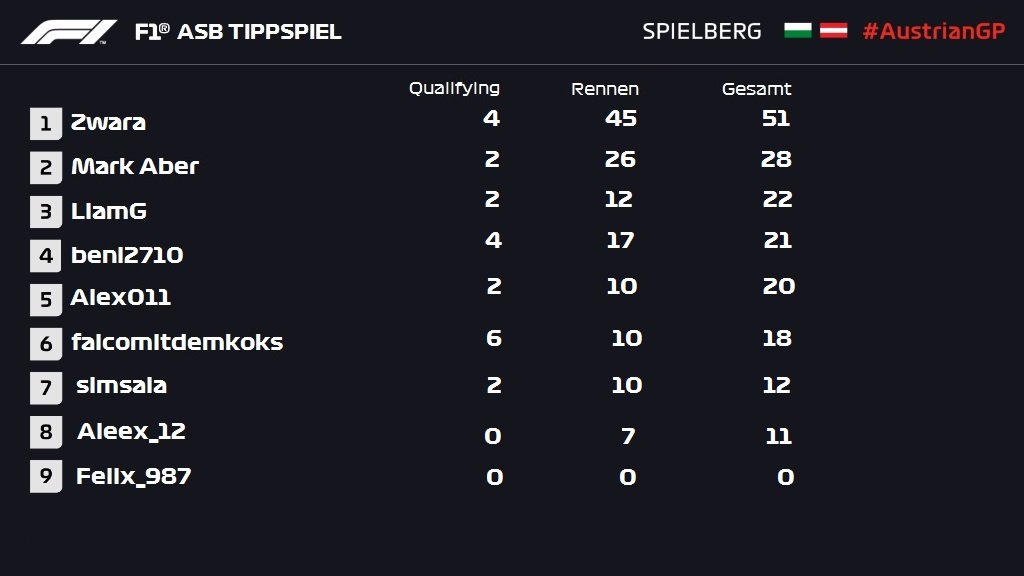Screen dimensions: 1024x576
Task: Click the position 1 badge
Action: [x=46, y=123]
